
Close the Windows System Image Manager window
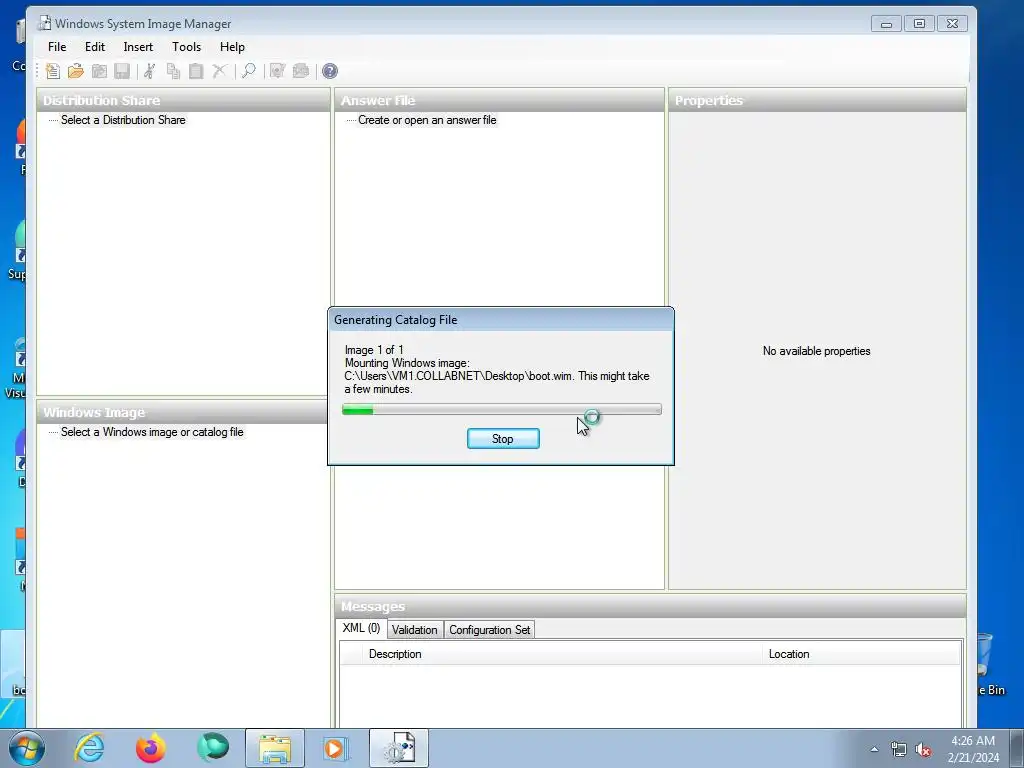953,24
